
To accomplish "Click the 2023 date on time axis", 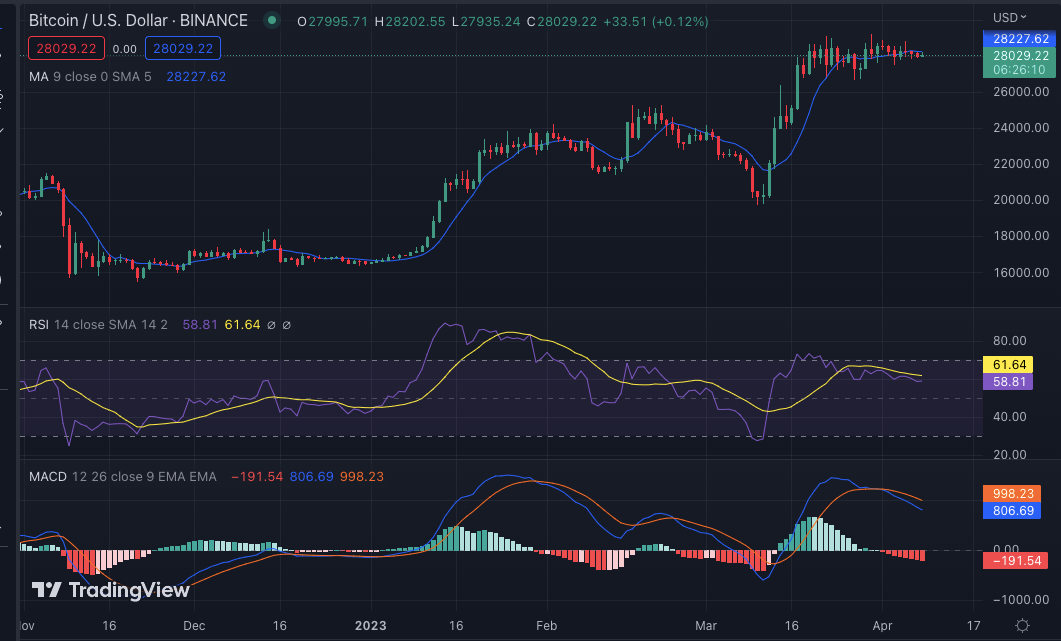I will tap(370, 625).
